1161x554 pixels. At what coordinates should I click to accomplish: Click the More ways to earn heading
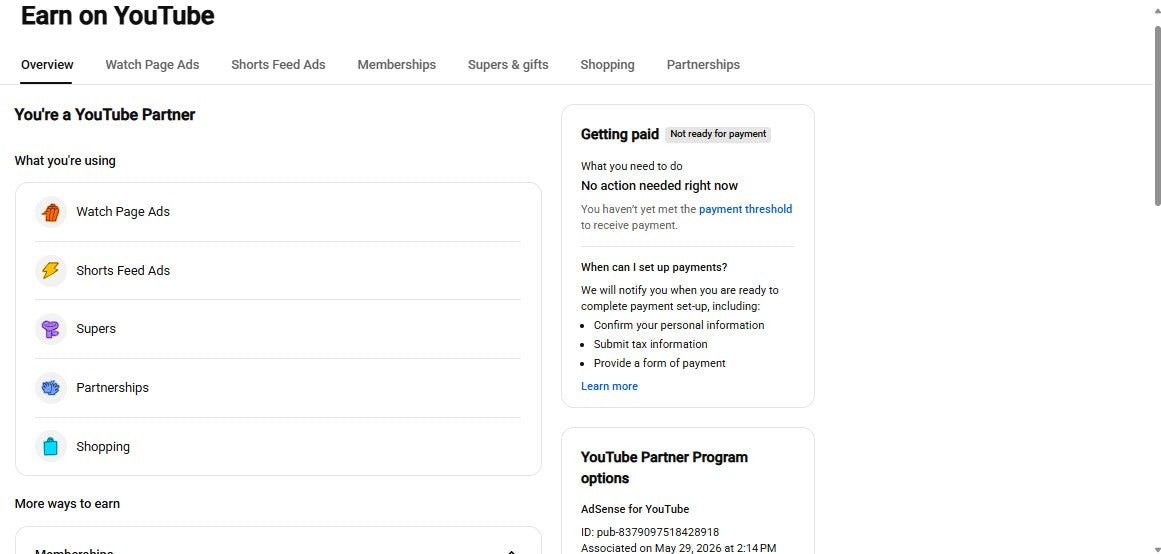67,504
